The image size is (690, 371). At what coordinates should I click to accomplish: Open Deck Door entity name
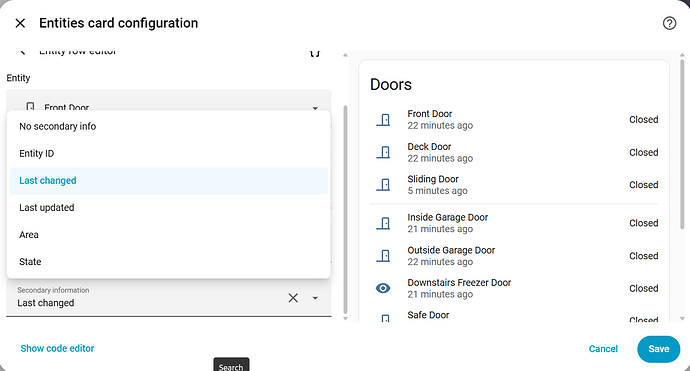[429, 147]
